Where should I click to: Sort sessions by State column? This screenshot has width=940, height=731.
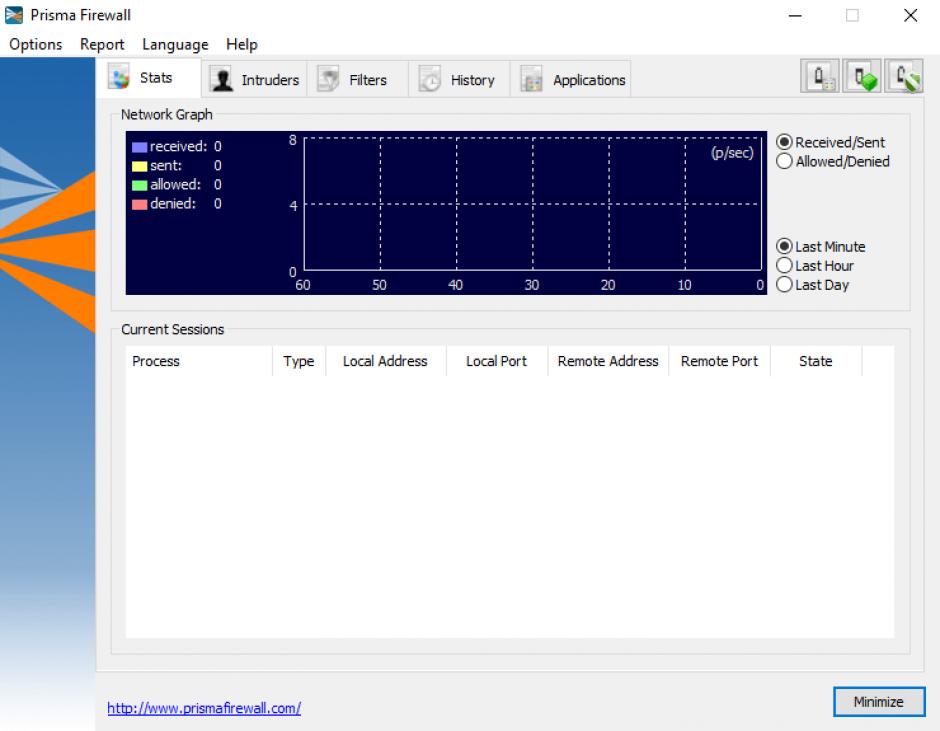pos(816,361)
